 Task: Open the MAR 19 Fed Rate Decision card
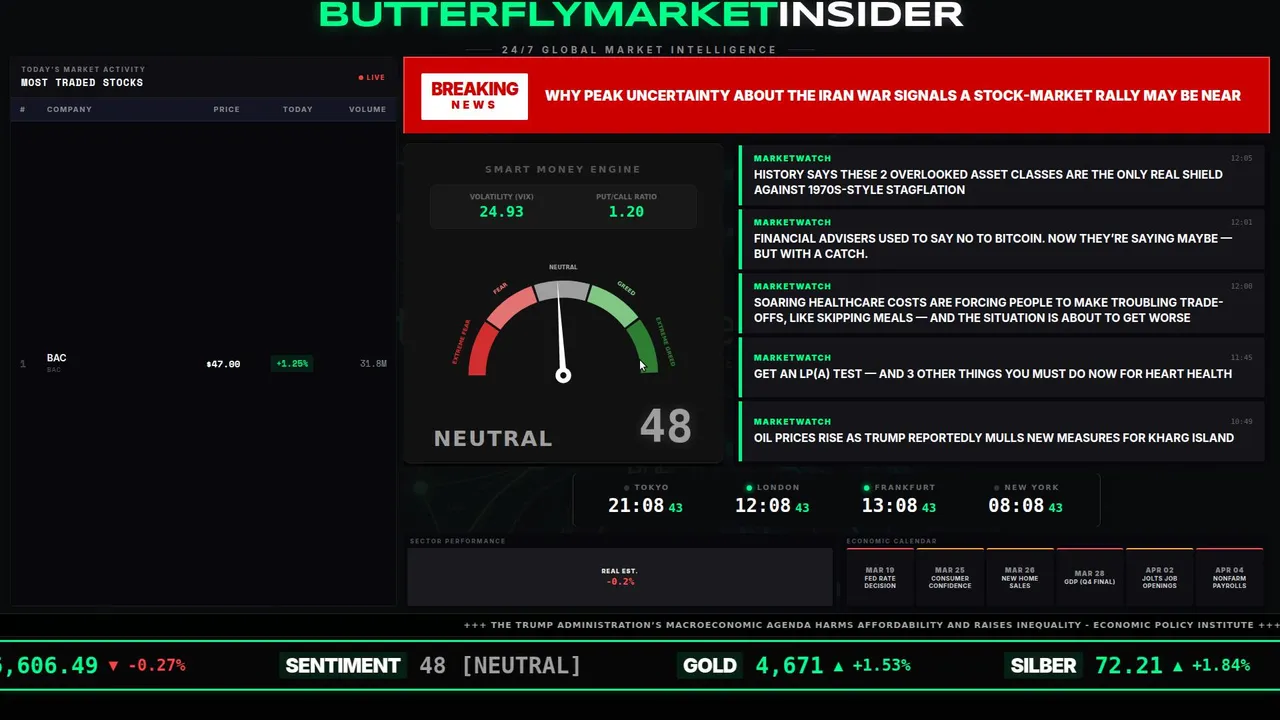pos(880,577)
